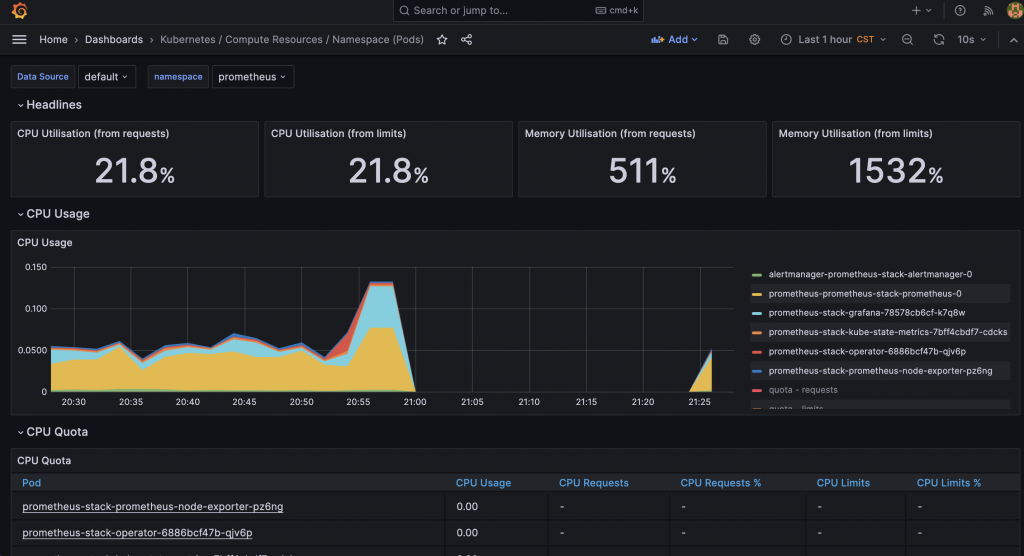Open pod link prometheus-stack-prometheus-node-exporter-pz6ng

(x=153, y=506)
